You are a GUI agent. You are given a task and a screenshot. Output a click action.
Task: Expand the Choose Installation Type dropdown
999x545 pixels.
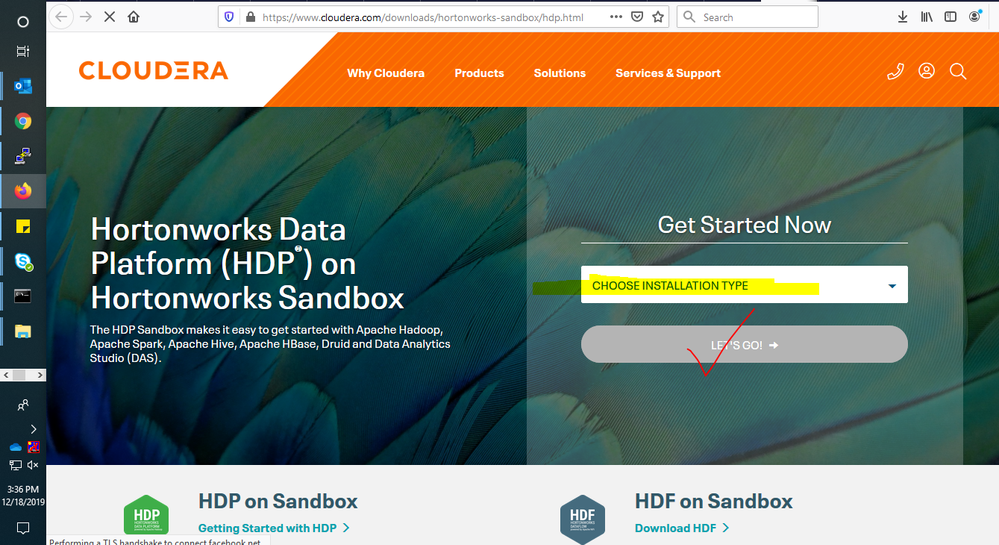[744, 285]
